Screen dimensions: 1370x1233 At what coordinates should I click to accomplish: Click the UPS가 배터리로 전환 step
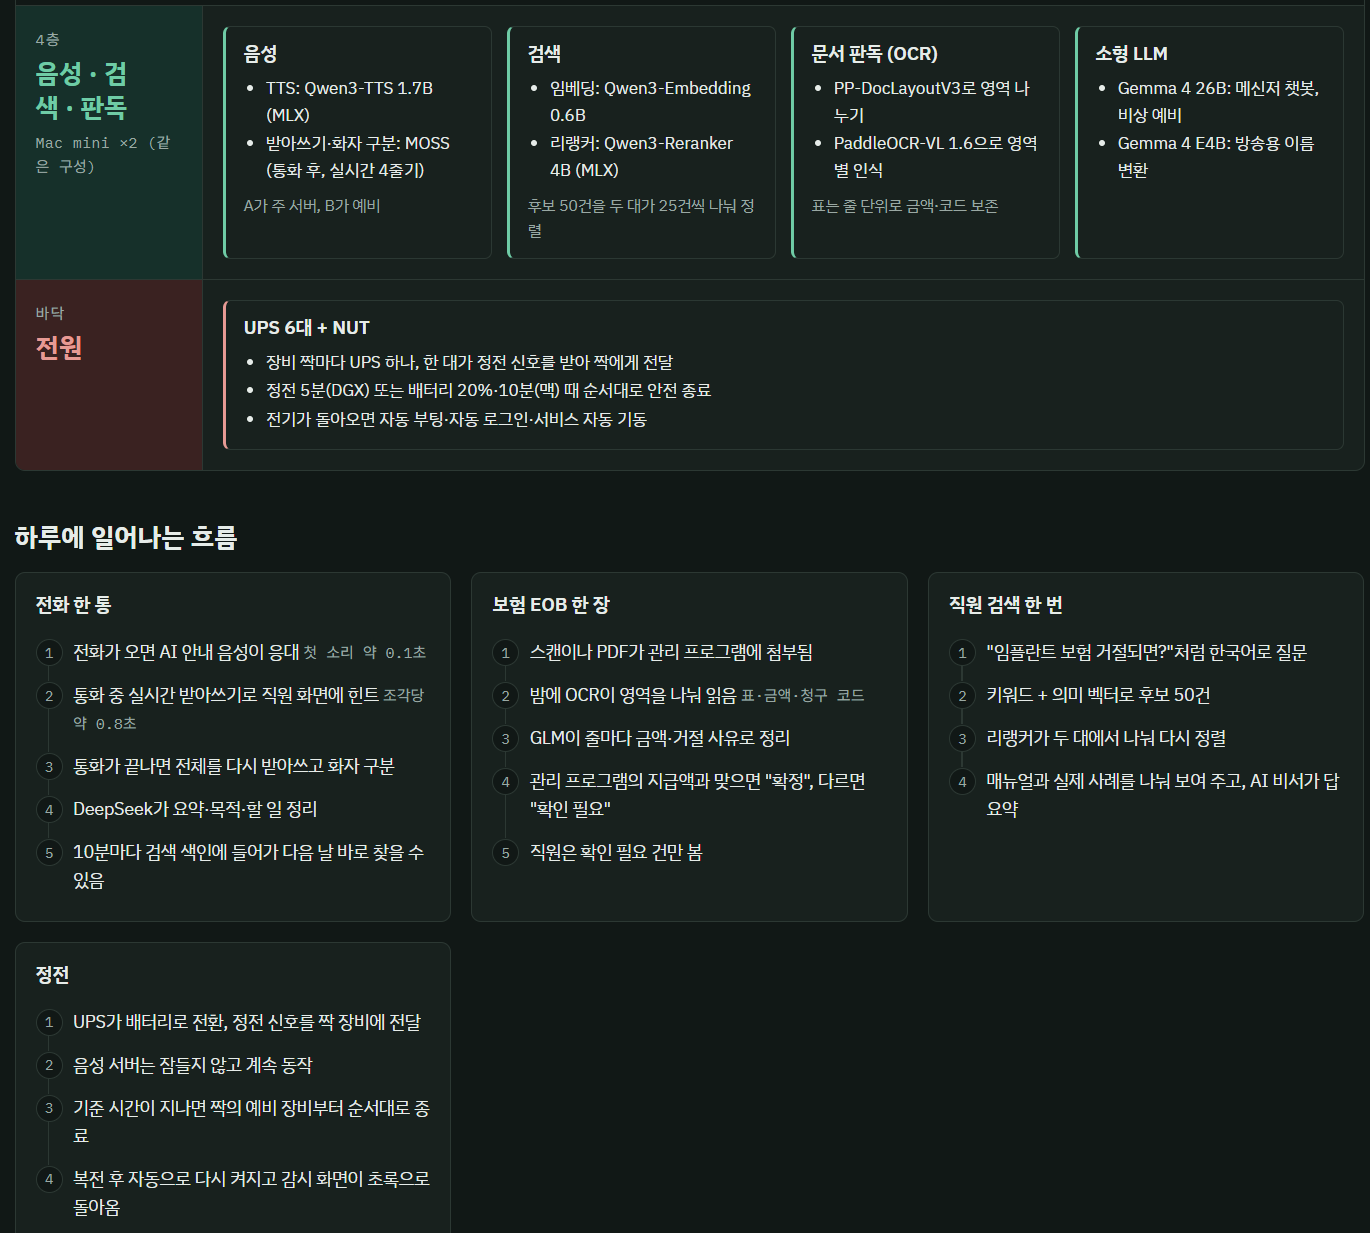[247, 1022]
